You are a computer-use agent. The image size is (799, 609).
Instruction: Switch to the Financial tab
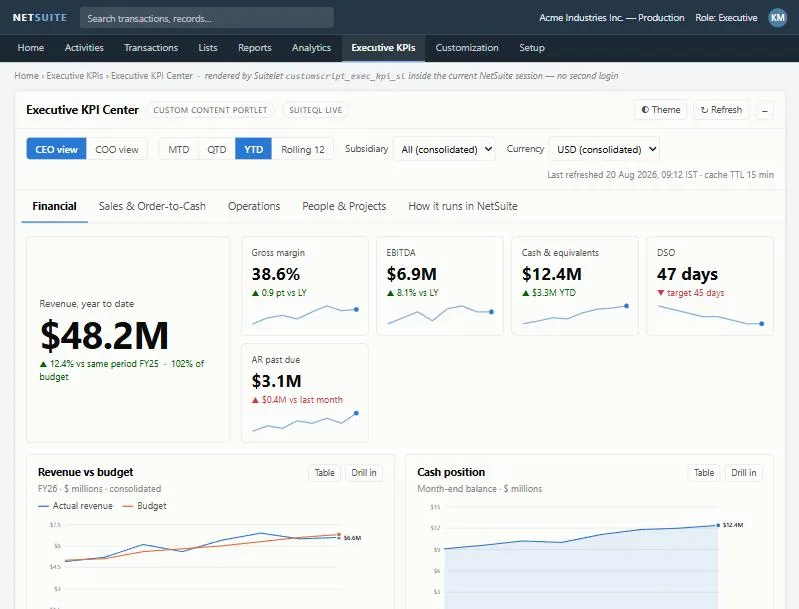pyautogui.click(x=55, y=206)
